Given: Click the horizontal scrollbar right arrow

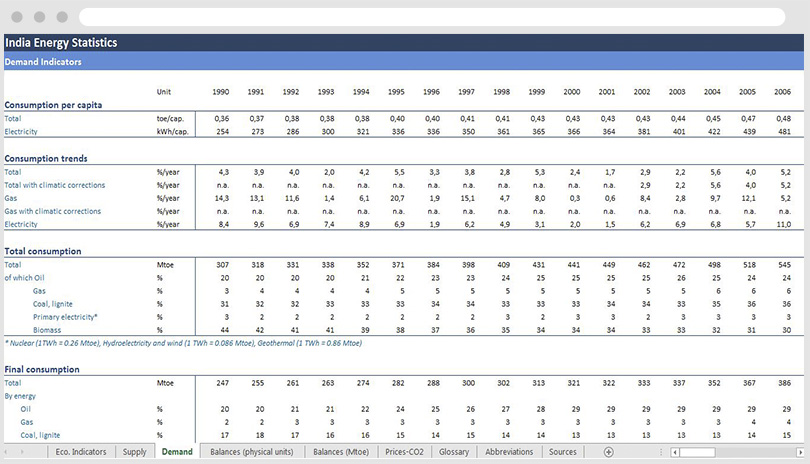Looking at the screenshot, I should [x=801, y=452].
